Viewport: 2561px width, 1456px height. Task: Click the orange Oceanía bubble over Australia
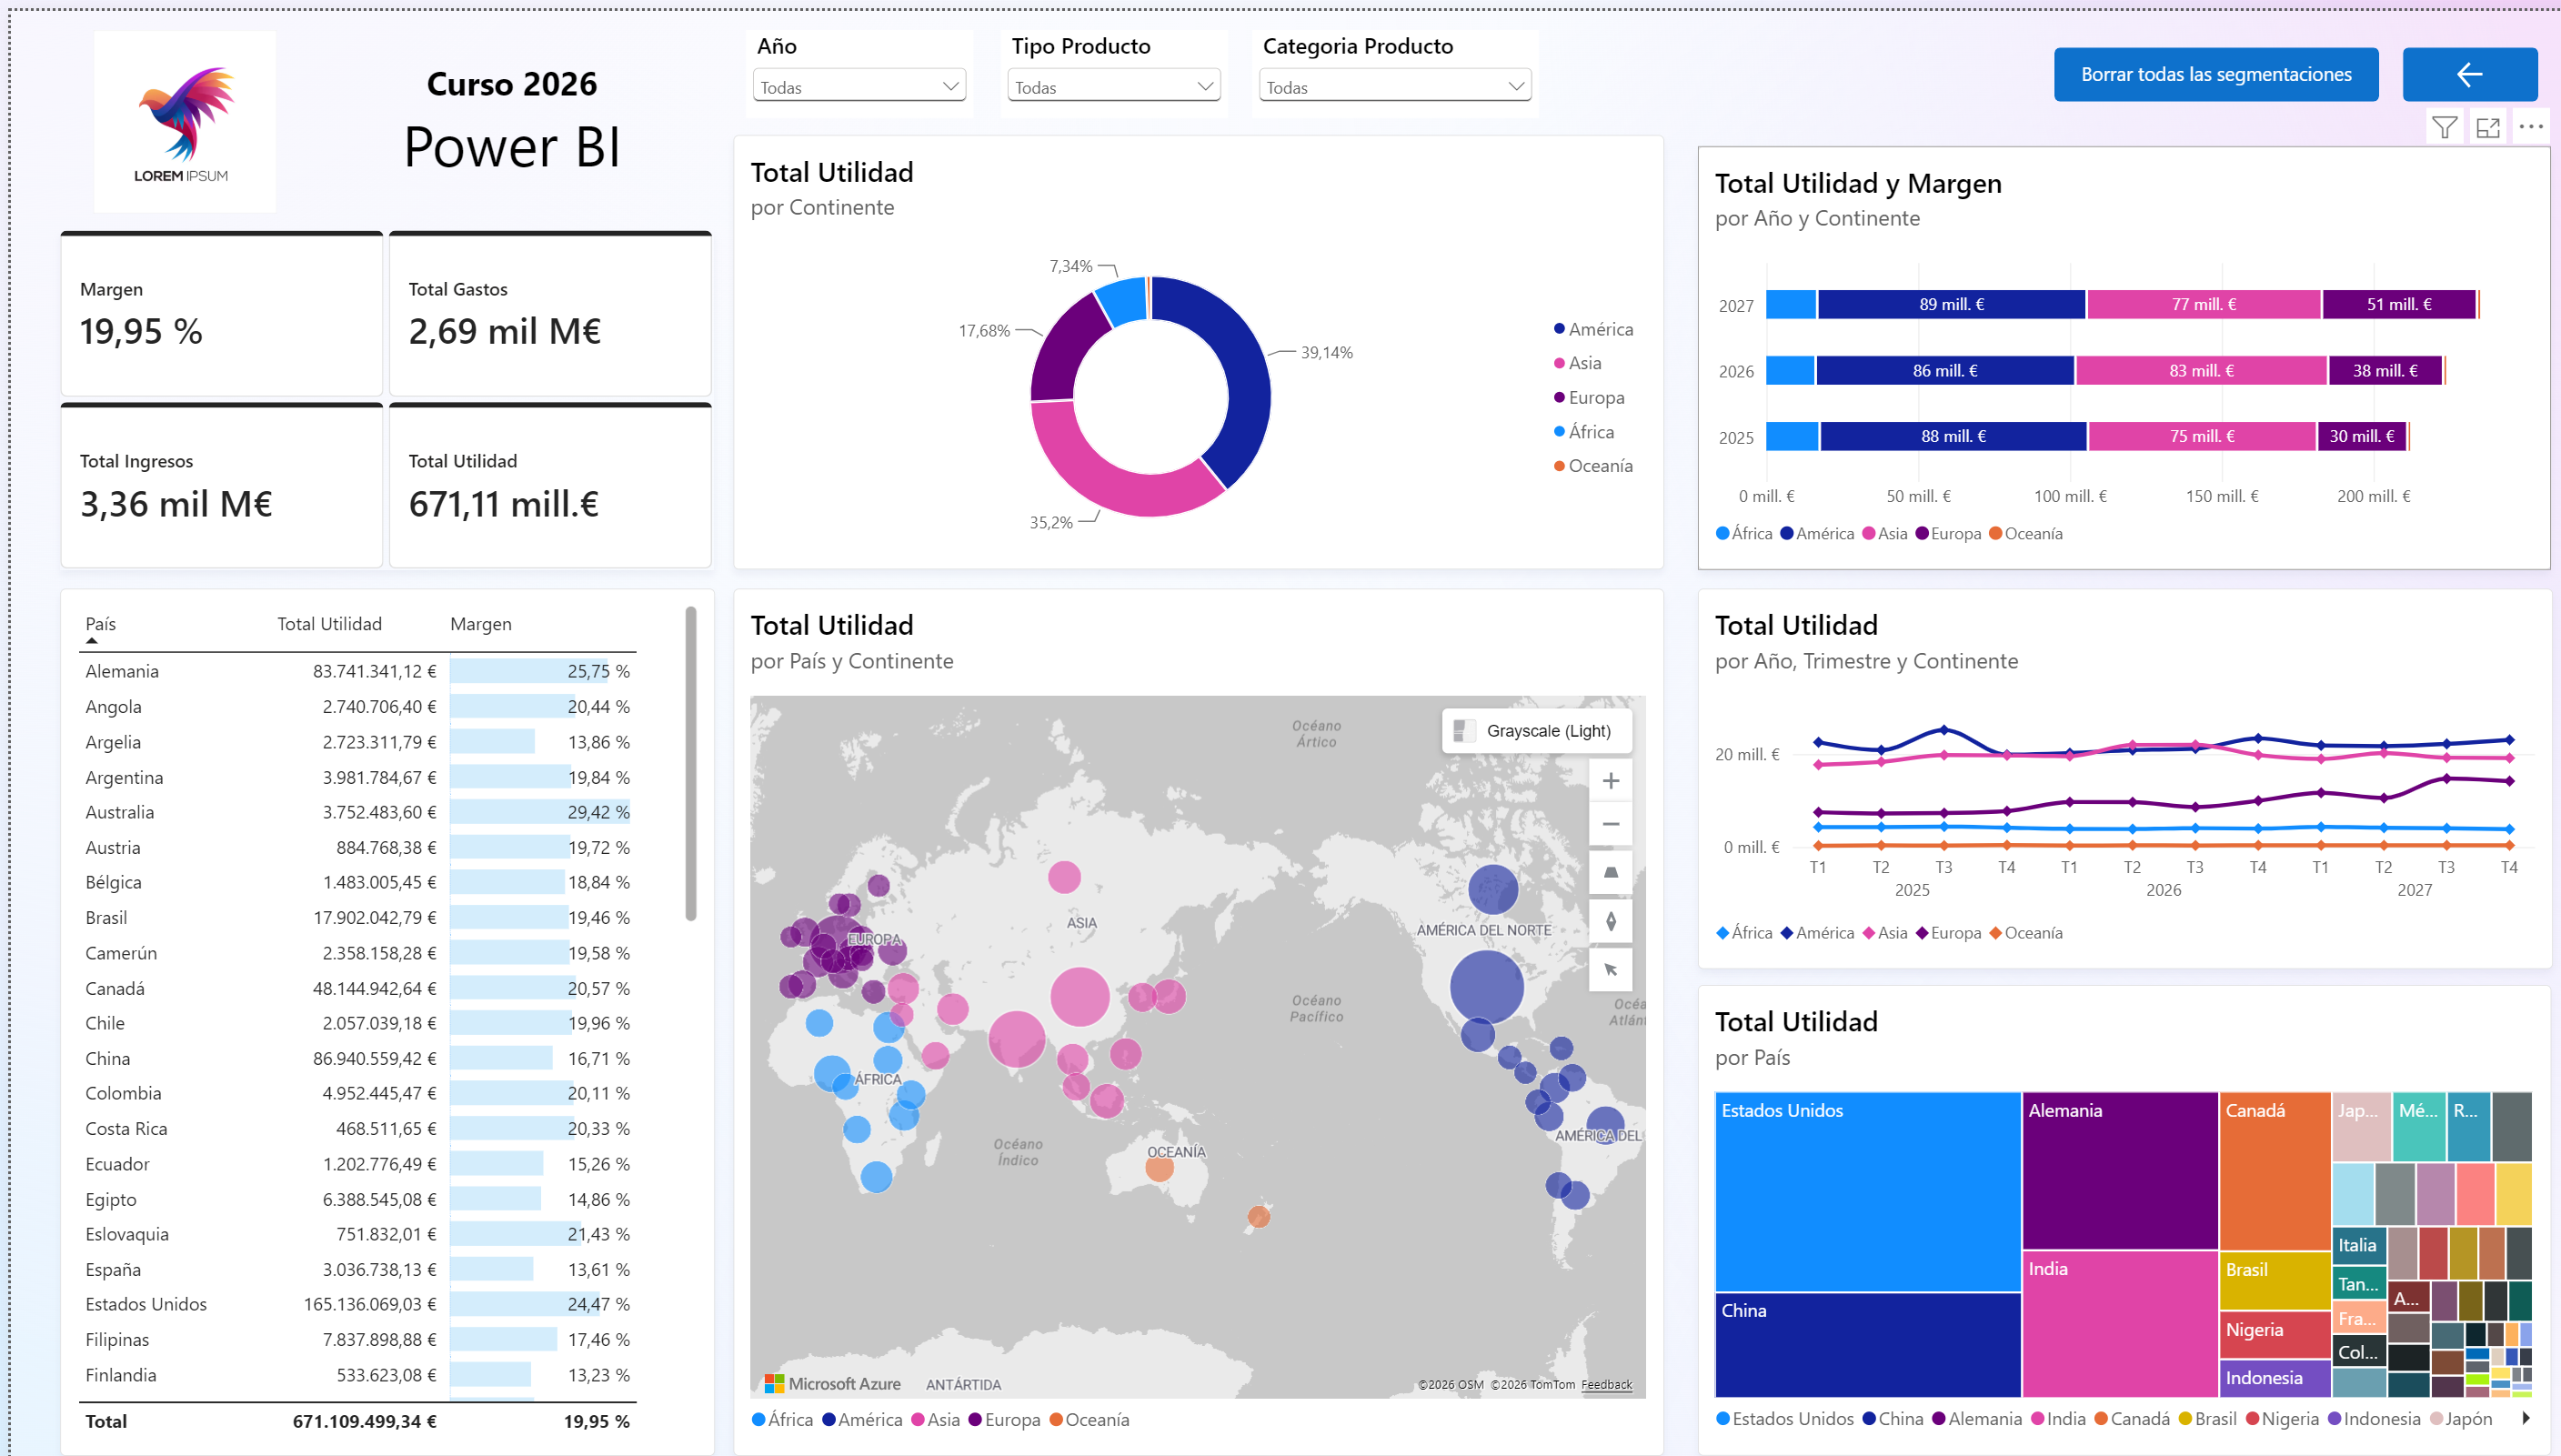[x=1159, y=1168]
